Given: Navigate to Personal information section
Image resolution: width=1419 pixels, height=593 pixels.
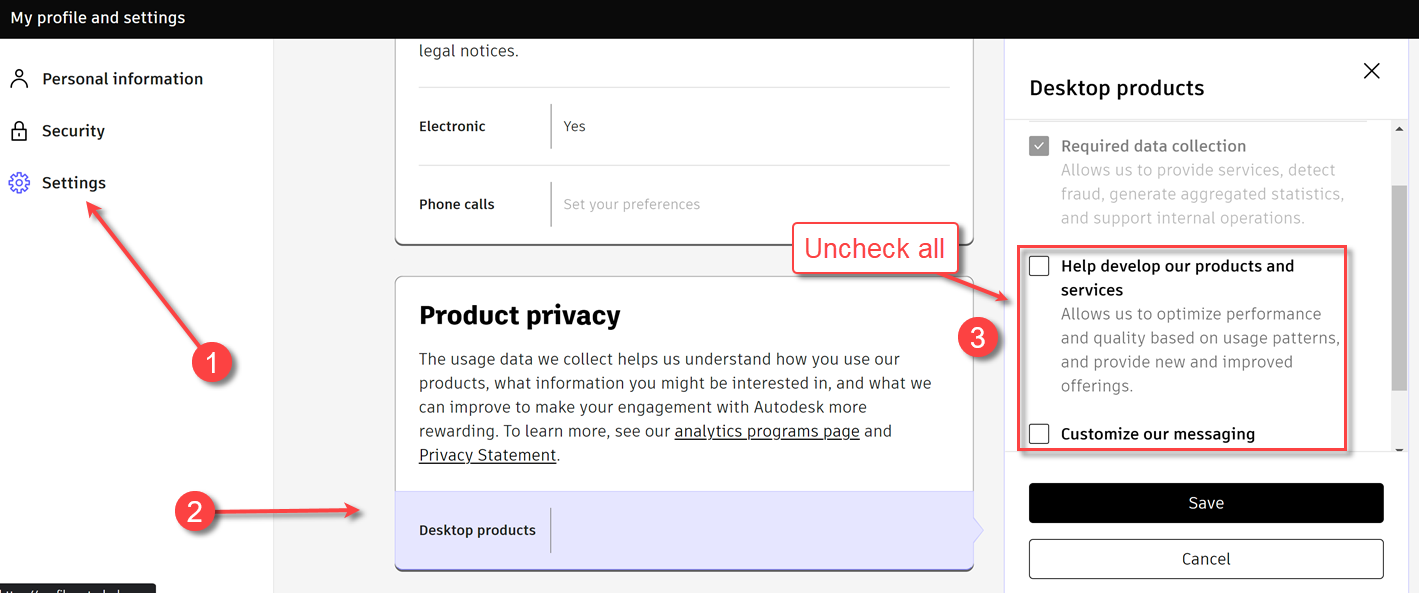Looking at the screenshot, I should click(120, 77).
